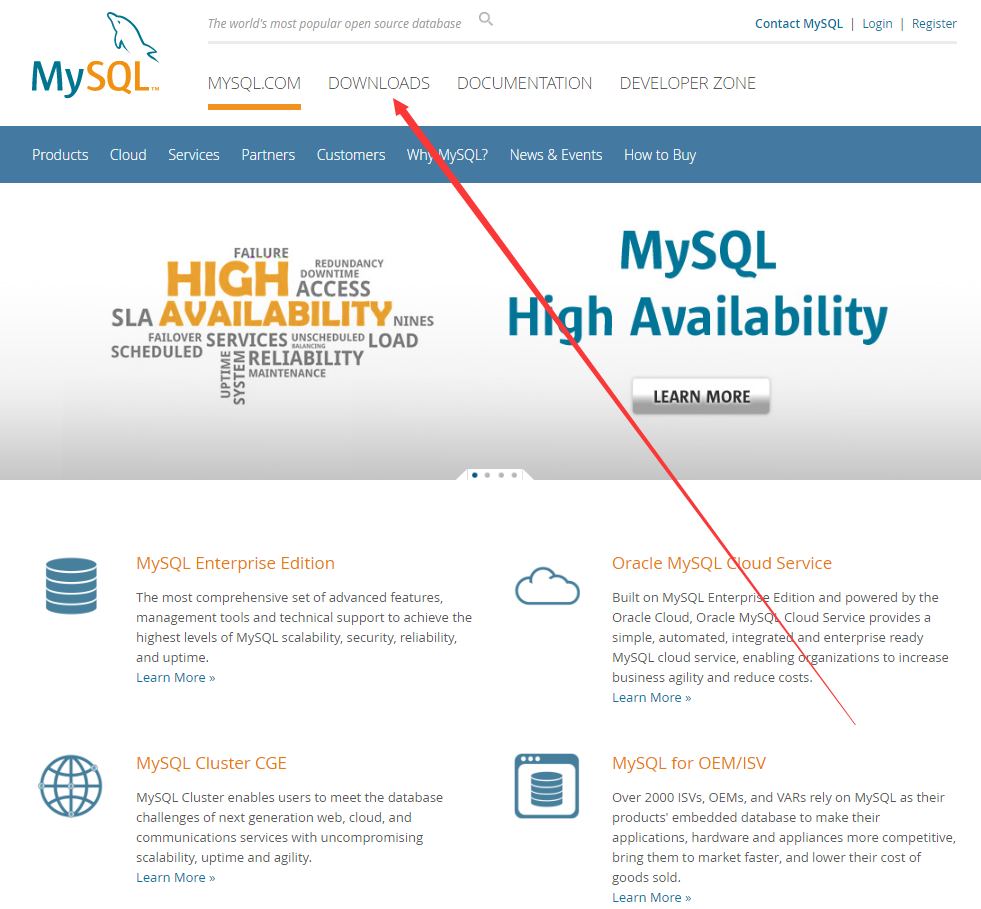Select the fourth carousel dot
981x909 pixels.
[514, 475]
